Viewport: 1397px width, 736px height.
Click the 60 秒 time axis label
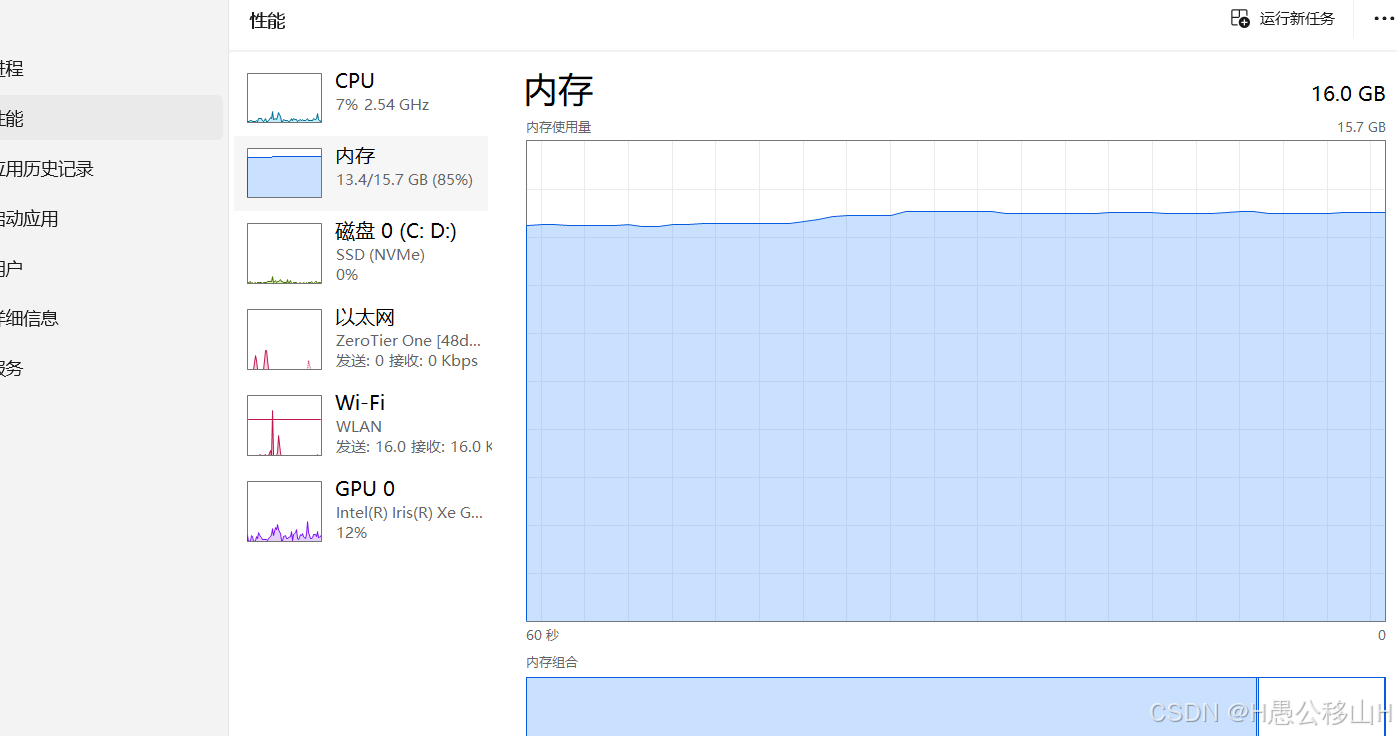[543, 635]
